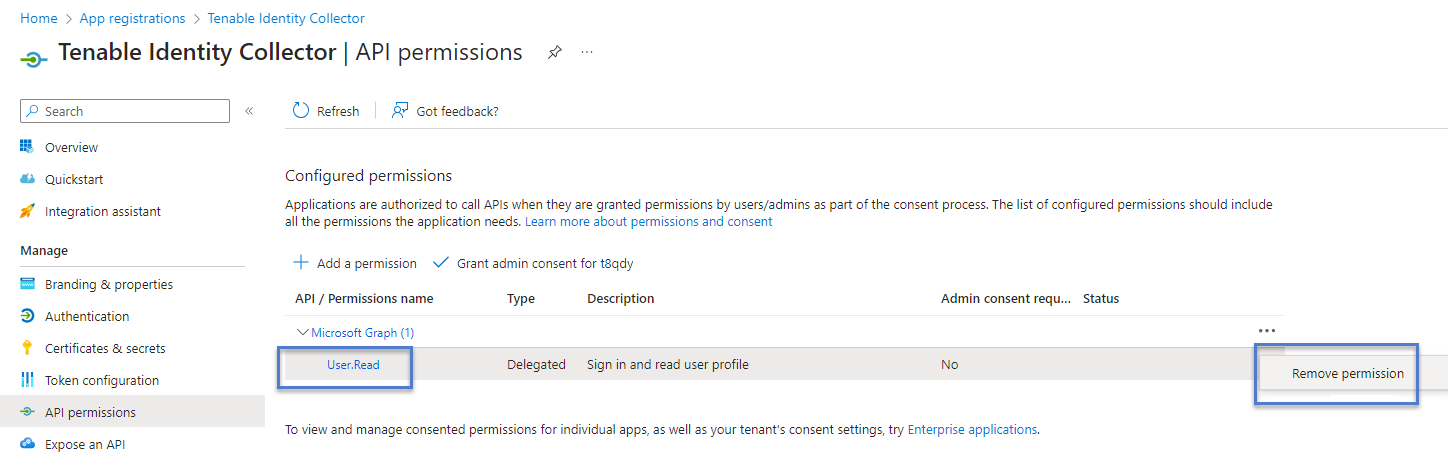This screenshot has height=455, width=1448.
Task: Open the Microsoft Graph row ellipsis menu
Action: (x=1267, y=331)
